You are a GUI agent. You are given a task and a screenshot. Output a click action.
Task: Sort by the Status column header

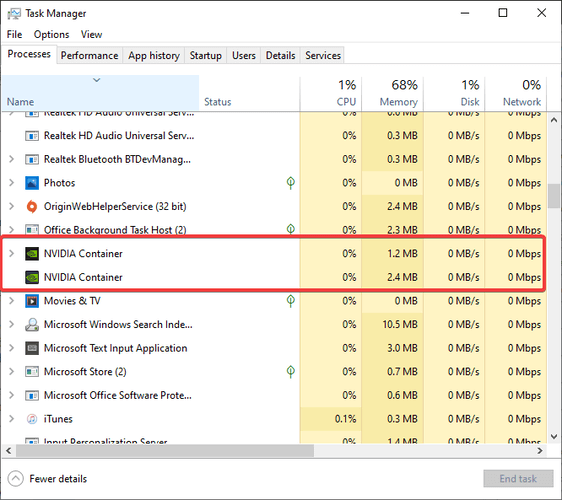coord(249,93)
